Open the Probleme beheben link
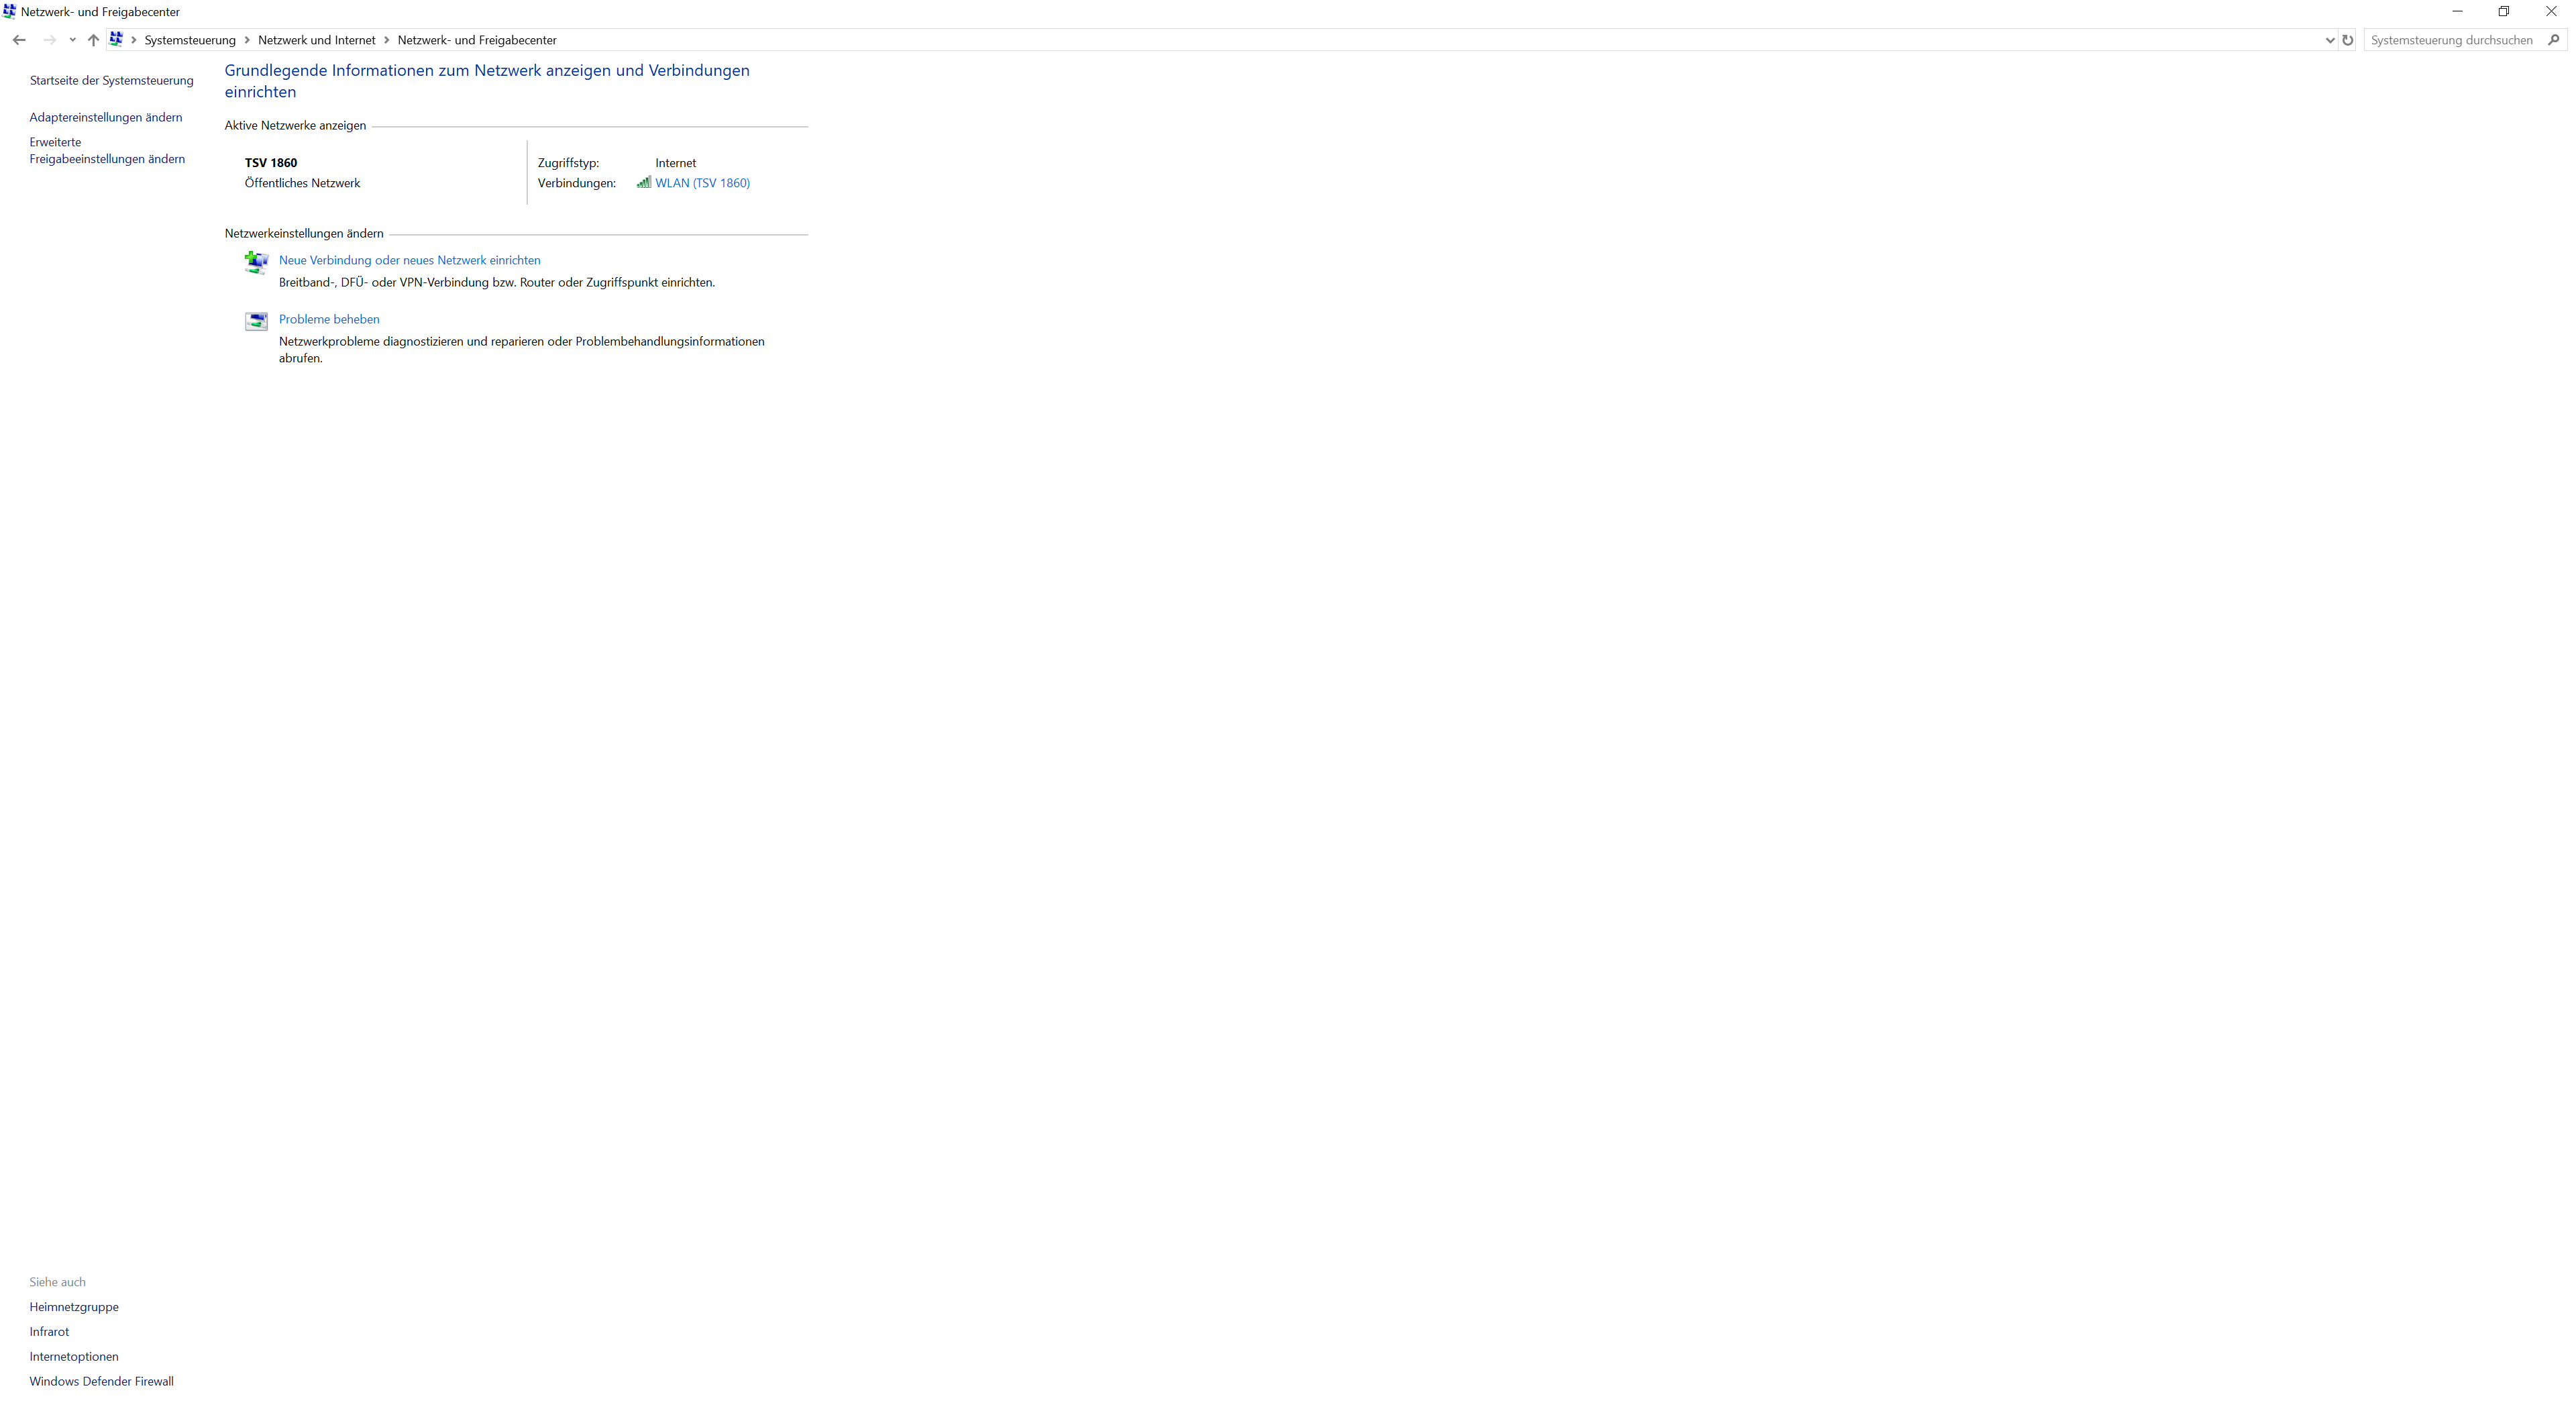Screen dimensions: 2576x1409 [x=329, y=319]
